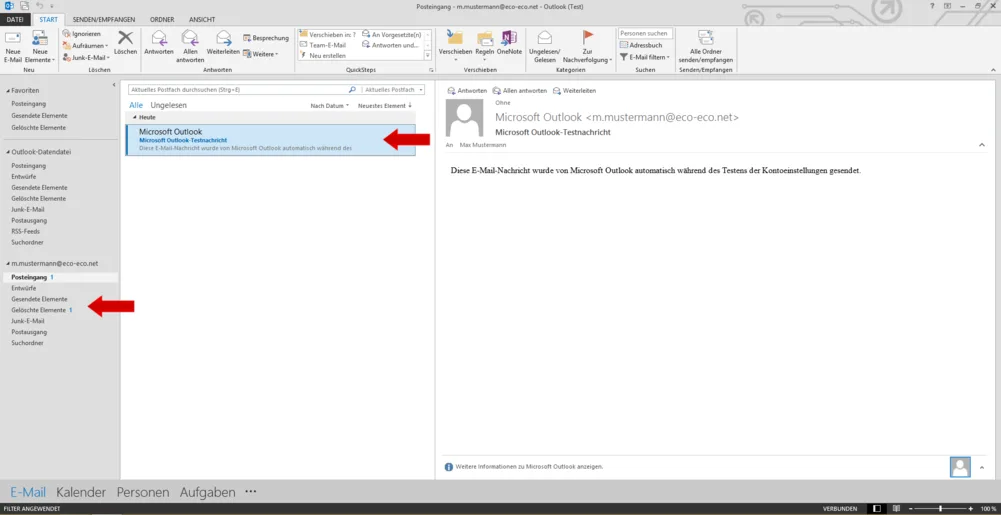Image resolution: width=1001 pixels, height=515 pixels.
Task: Click the Personen suchen search field
Action: [643, 33]
